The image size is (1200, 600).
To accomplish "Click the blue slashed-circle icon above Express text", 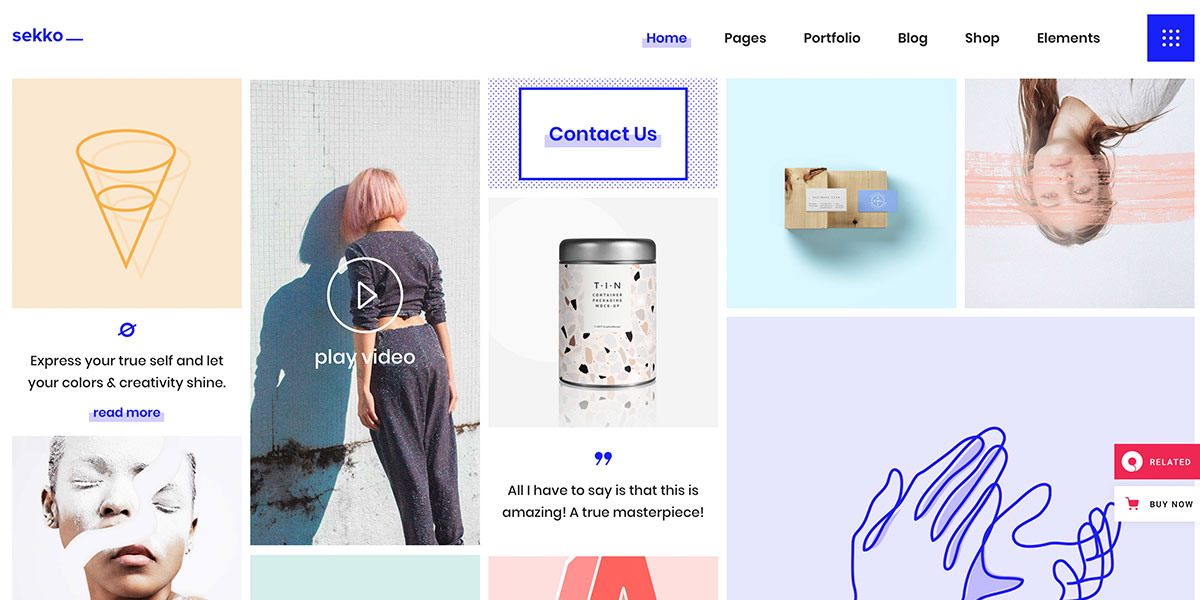I will 127,330.
